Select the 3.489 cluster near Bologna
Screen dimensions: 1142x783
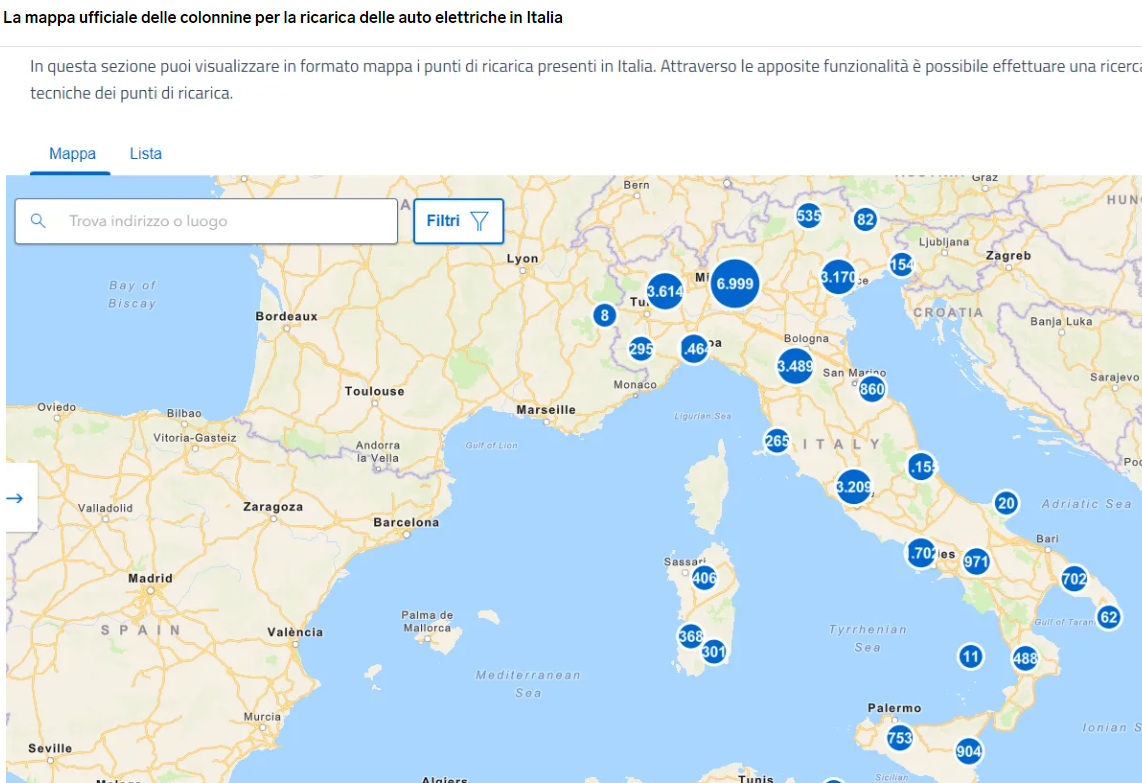[795, 366]
